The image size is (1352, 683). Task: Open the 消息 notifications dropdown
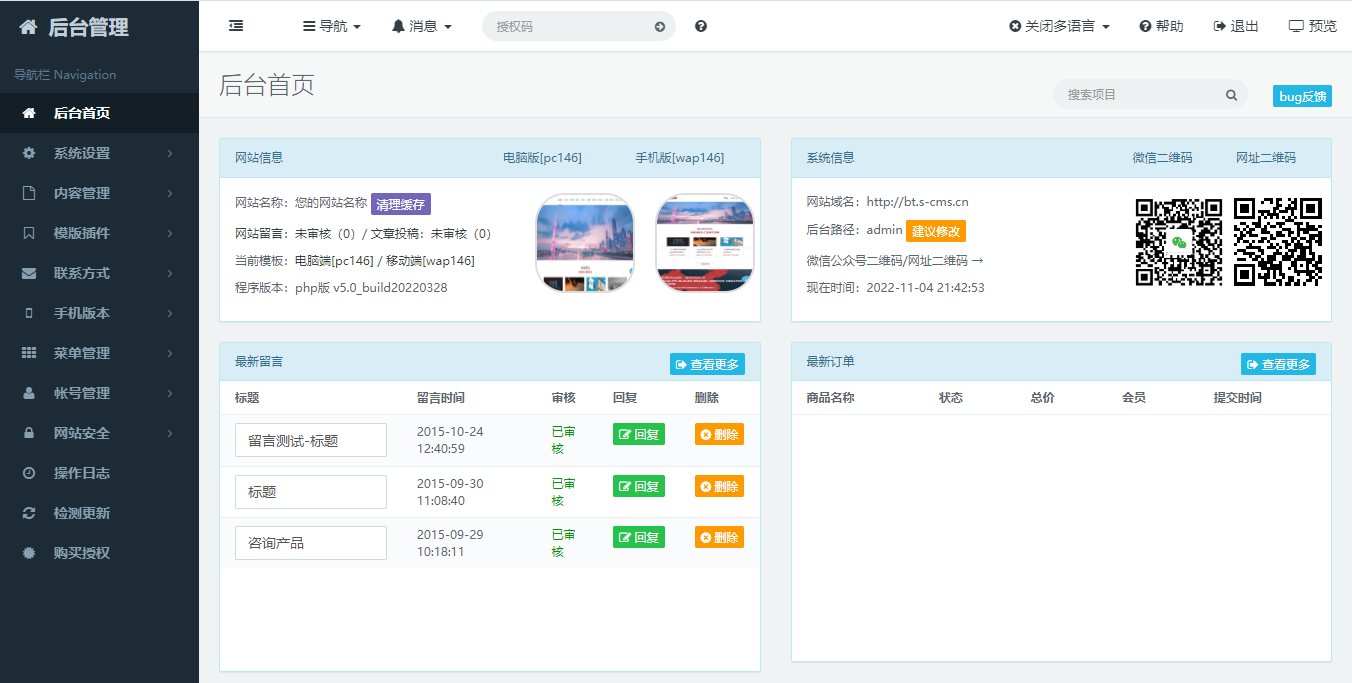pyautogui.click(x=422, y=26)
